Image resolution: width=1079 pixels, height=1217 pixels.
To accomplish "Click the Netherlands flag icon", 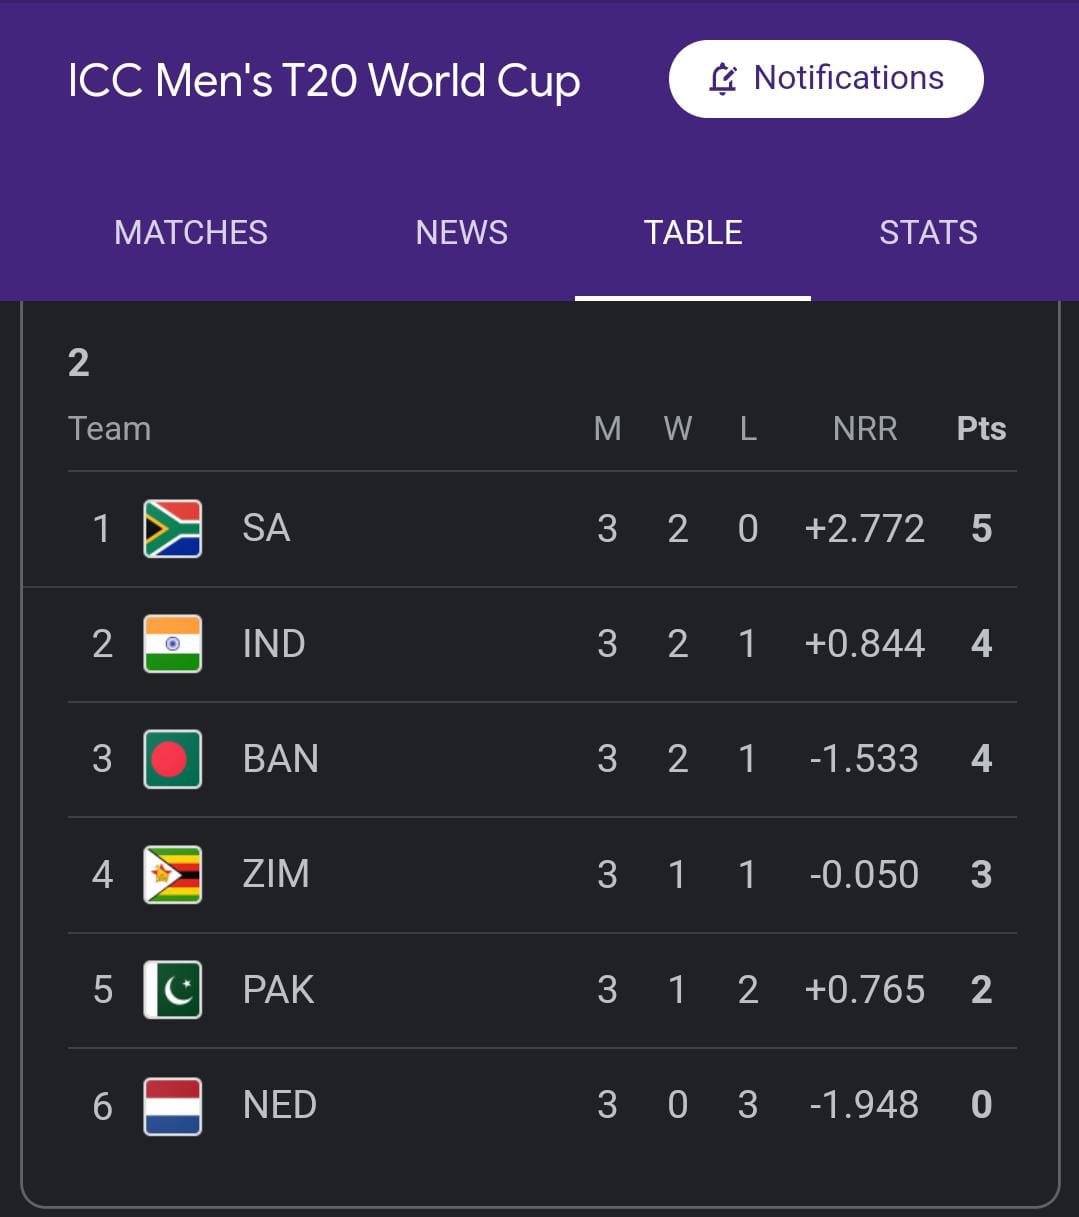I will (x=172, y=1105).
